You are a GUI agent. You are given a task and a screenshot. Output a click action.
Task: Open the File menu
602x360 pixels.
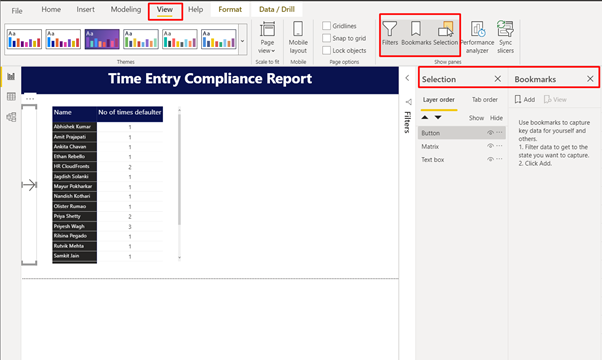pos(17,11)
